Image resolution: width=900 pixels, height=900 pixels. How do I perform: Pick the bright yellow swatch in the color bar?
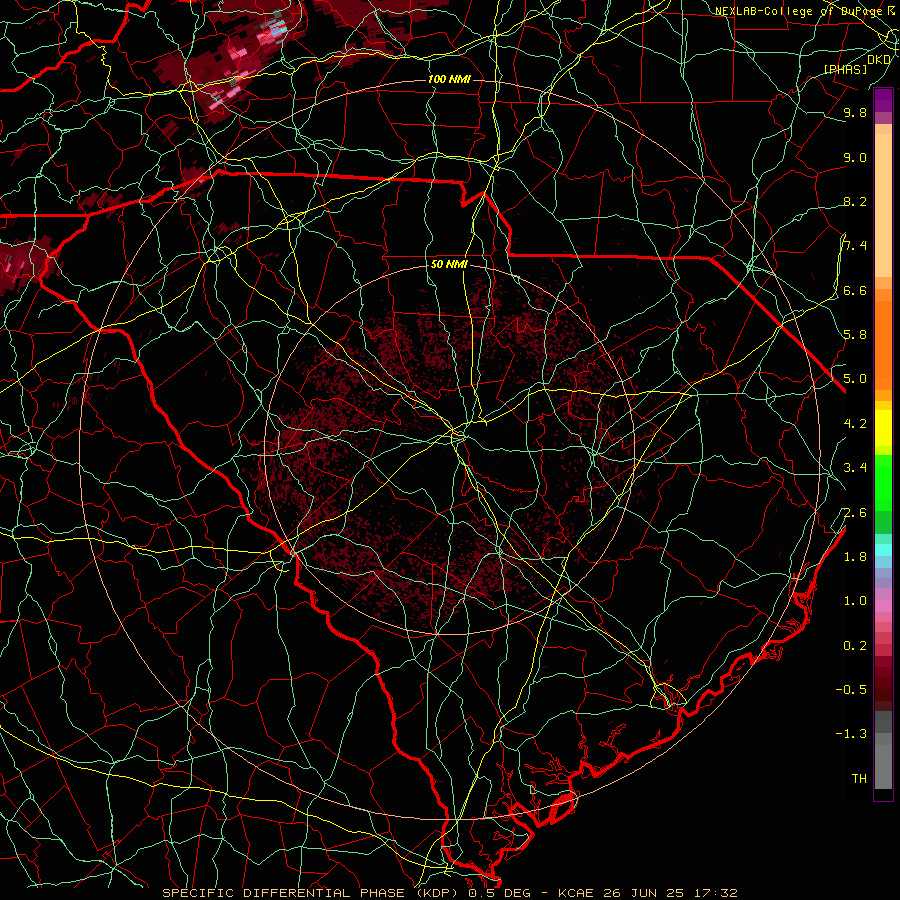883,428
